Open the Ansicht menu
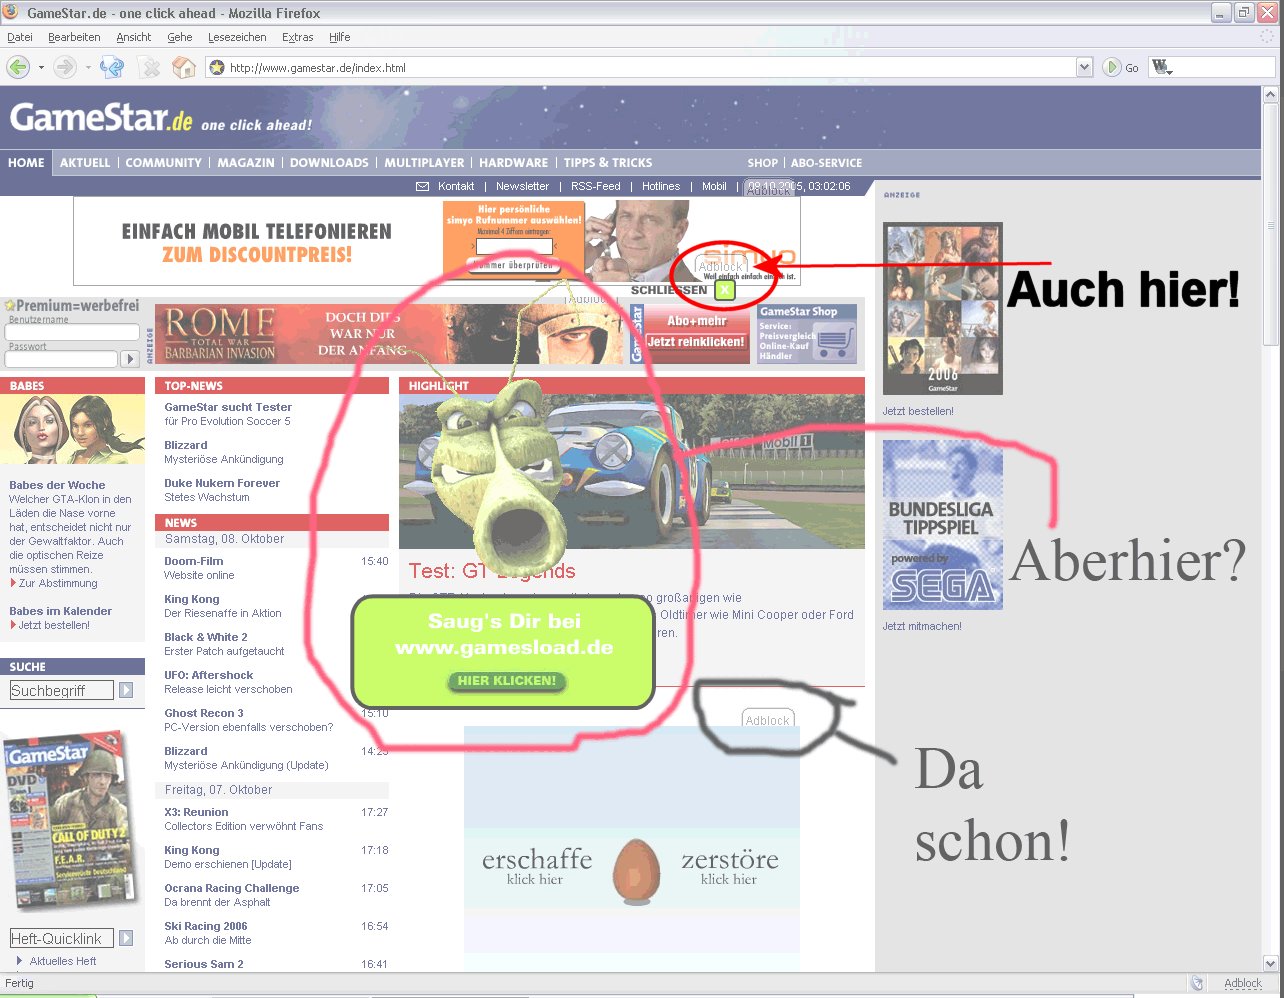The height and width of the screenshot is (998, 1284). [134, 37]
